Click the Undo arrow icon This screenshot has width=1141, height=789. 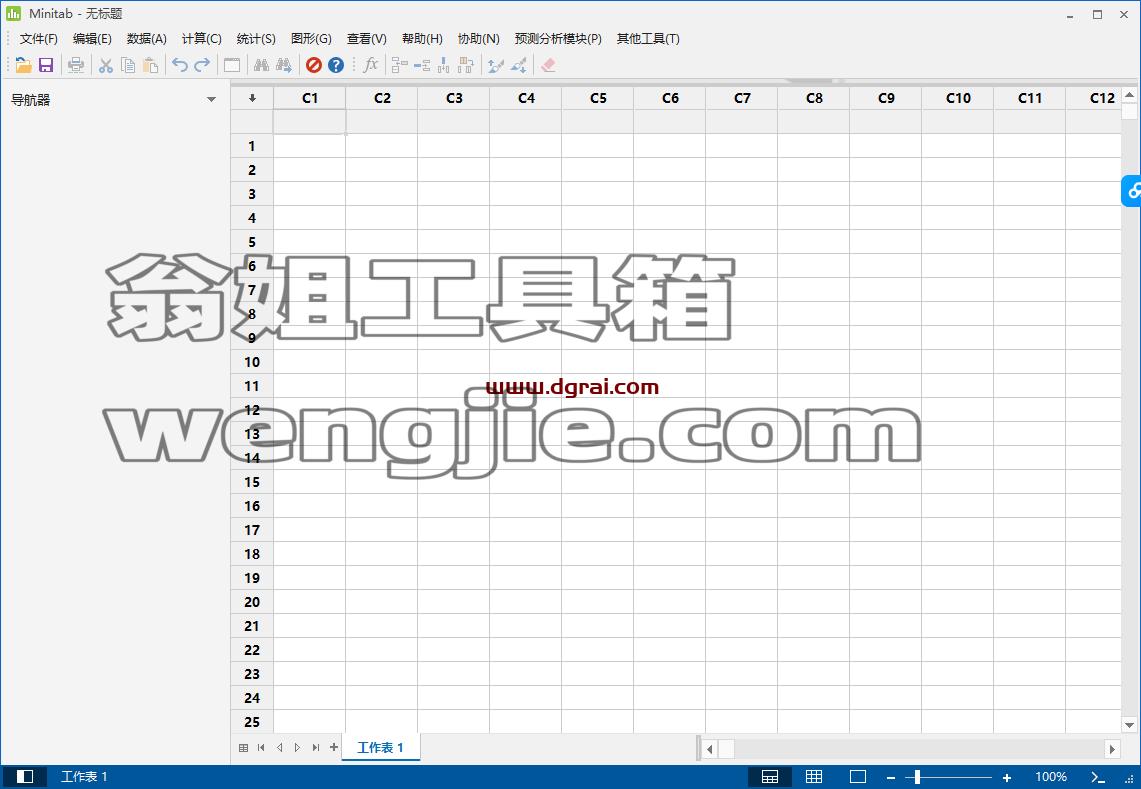[x=180, y=66]
